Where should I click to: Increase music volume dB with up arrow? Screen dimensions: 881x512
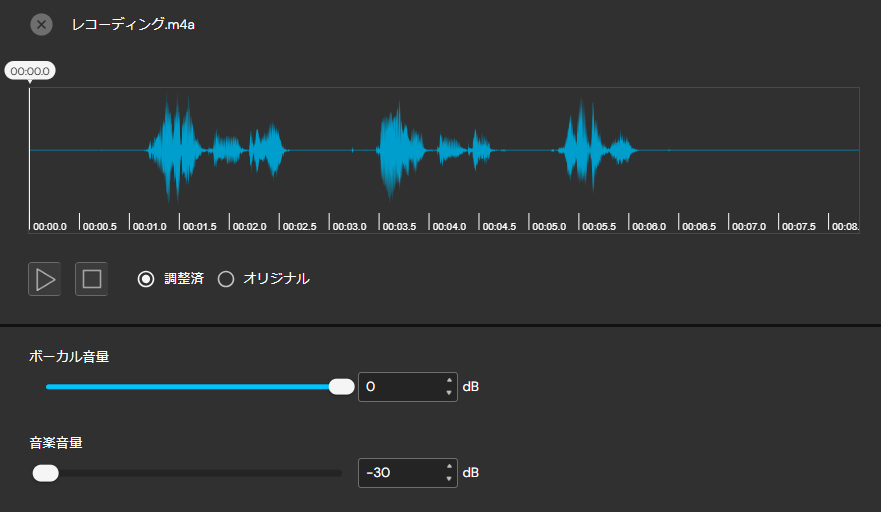click(449, 466)
